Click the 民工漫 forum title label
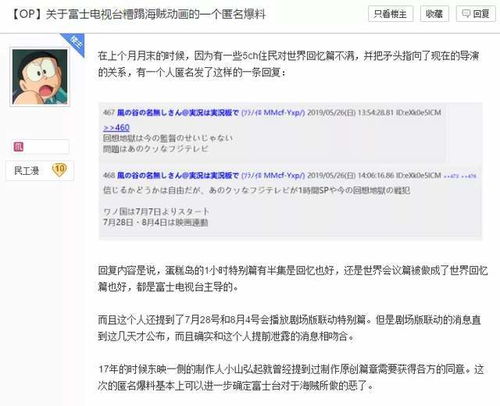The width and height of the screenshot is (500, 406). pos(27,171)
